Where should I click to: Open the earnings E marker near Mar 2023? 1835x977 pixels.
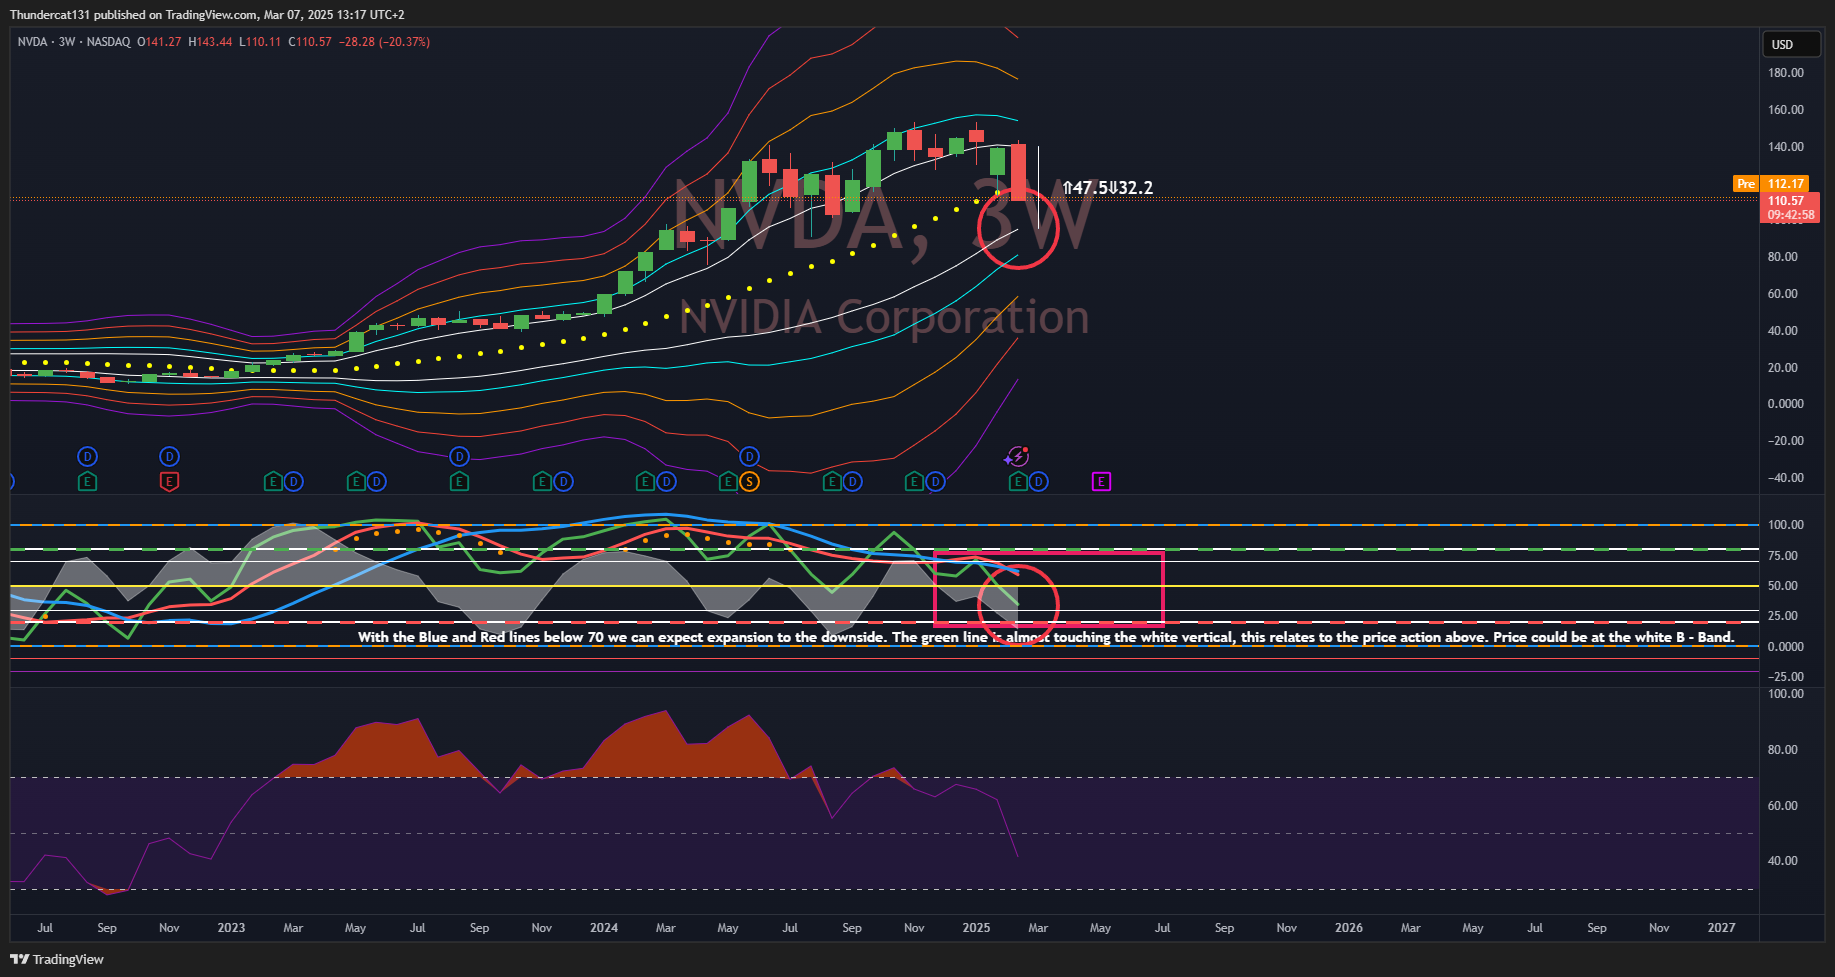pos(273,482)
